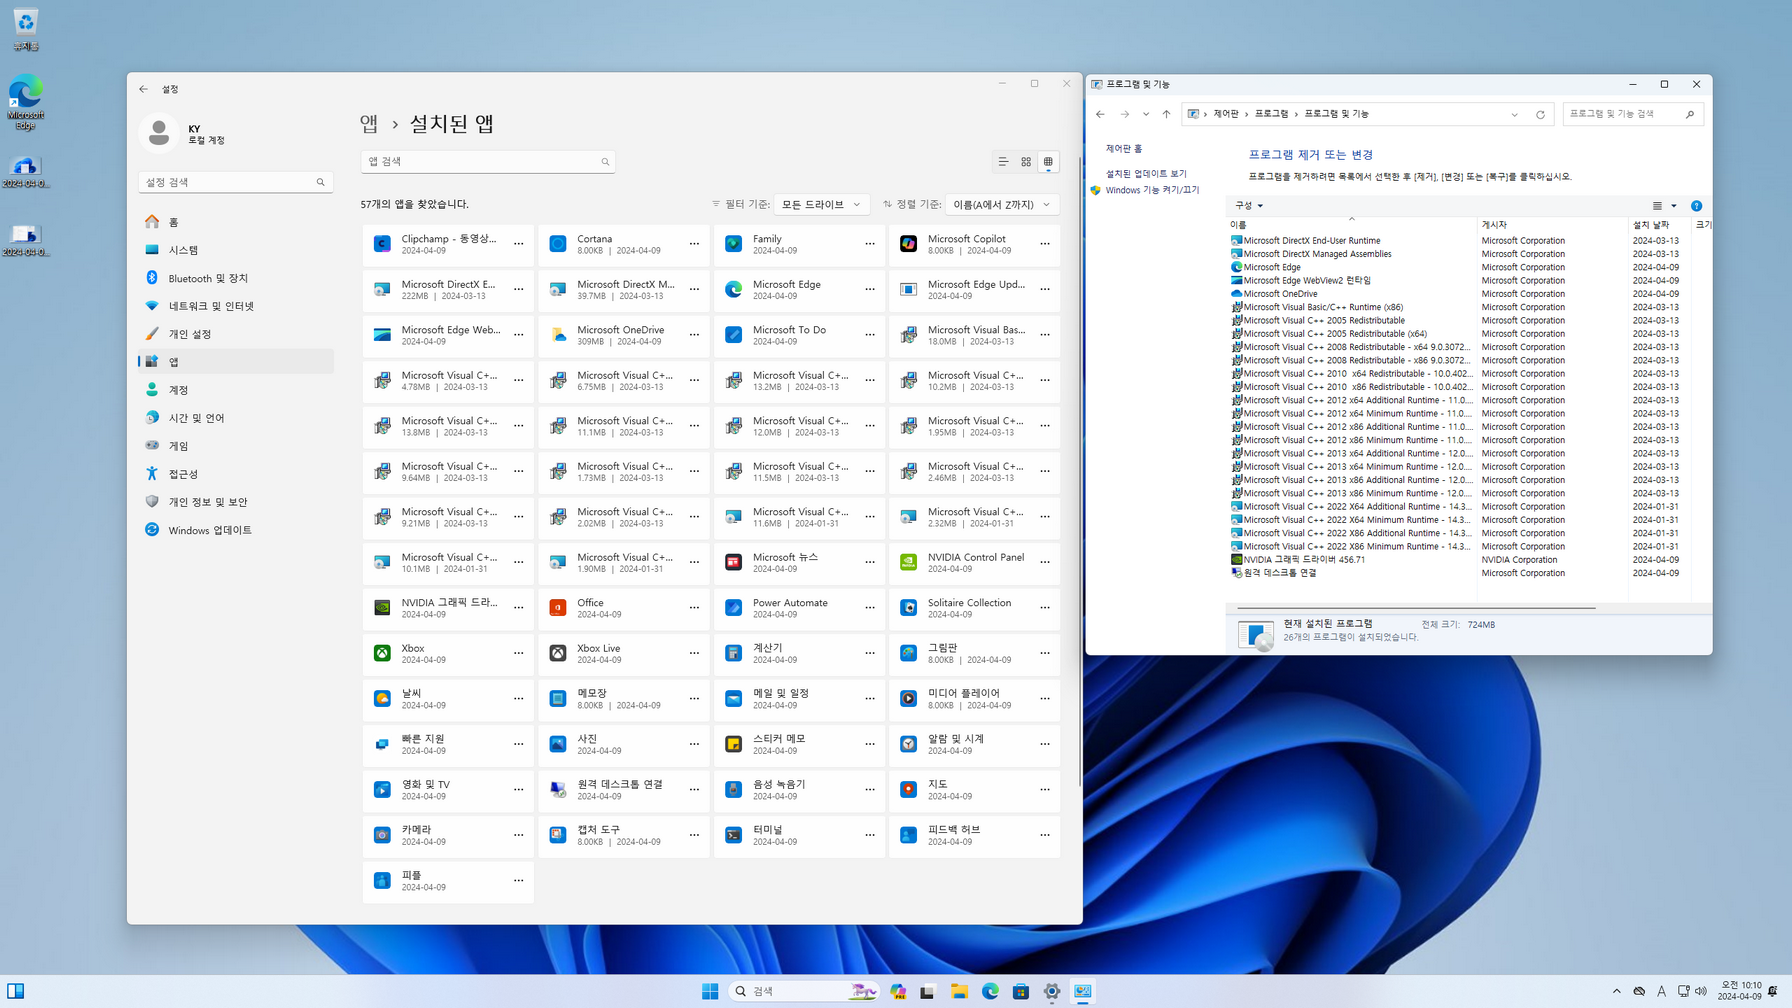Select the Microsoft Edge desktop shortcut
Viewport: 1792px width, 1008px height.
coord(26,101)
